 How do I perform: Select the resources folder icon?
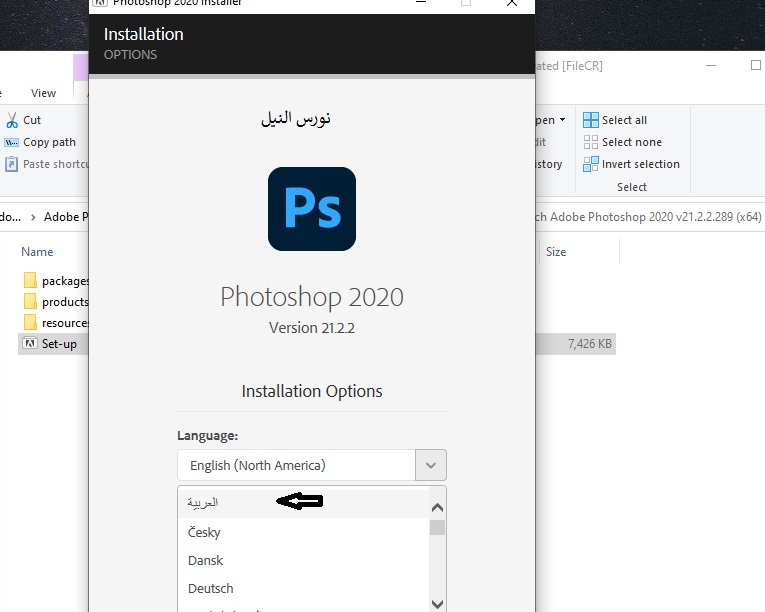click(x=30, y=323)
